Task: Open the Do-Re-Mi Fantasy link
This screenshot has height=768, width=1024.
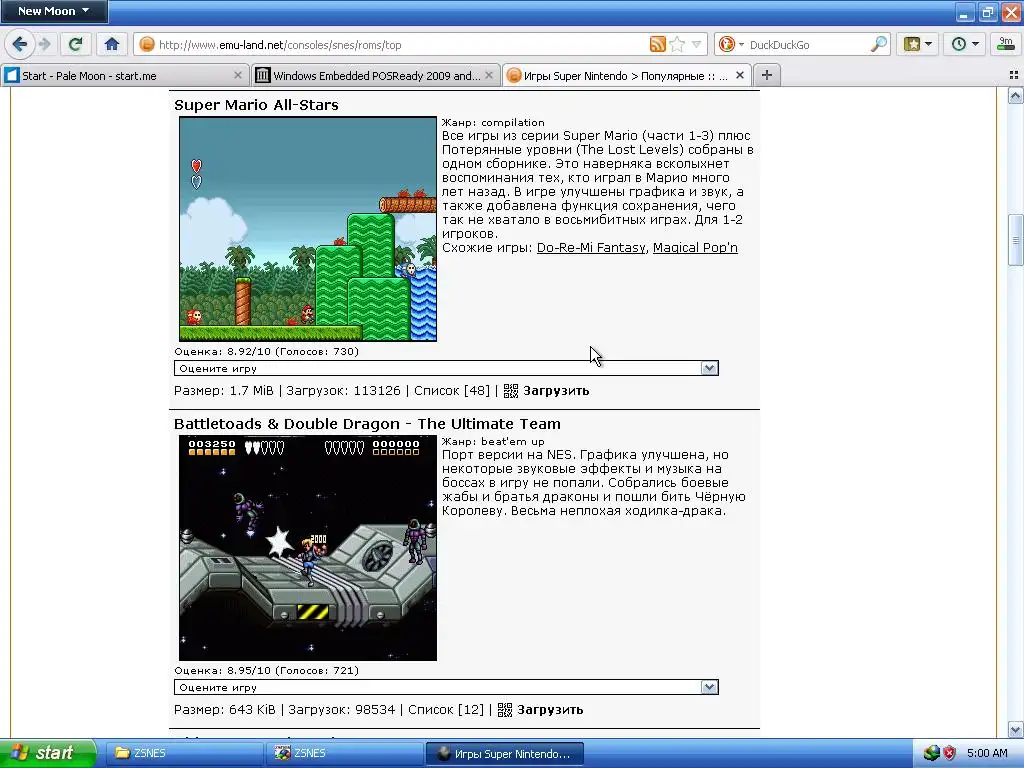Action: click(591, 248)
